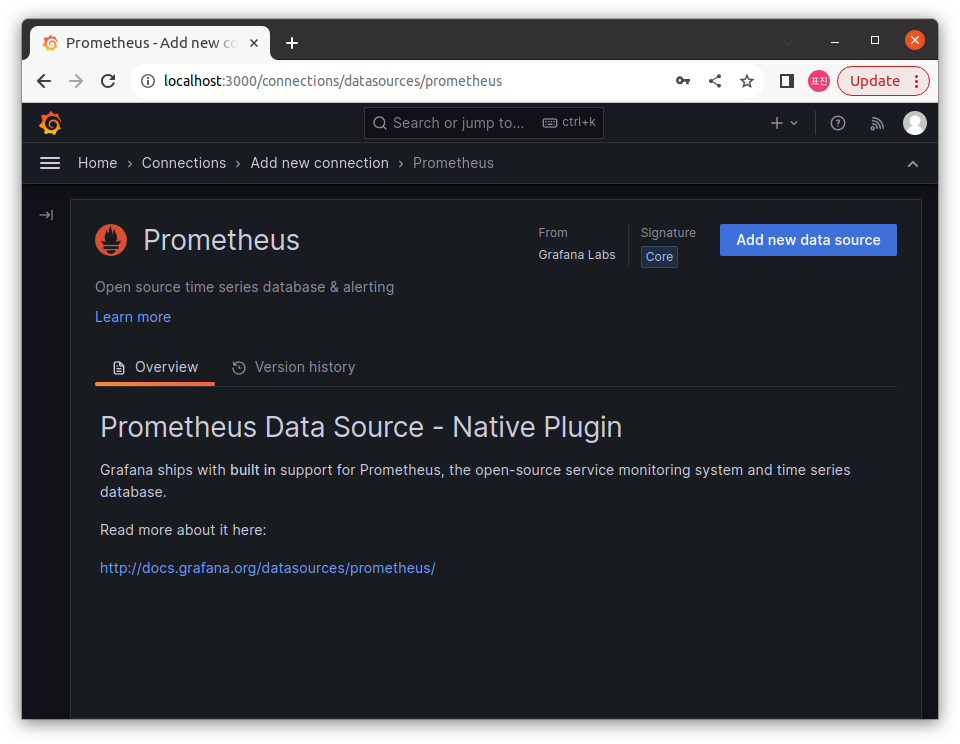Click the browser share icon

[x=715, y=81]
